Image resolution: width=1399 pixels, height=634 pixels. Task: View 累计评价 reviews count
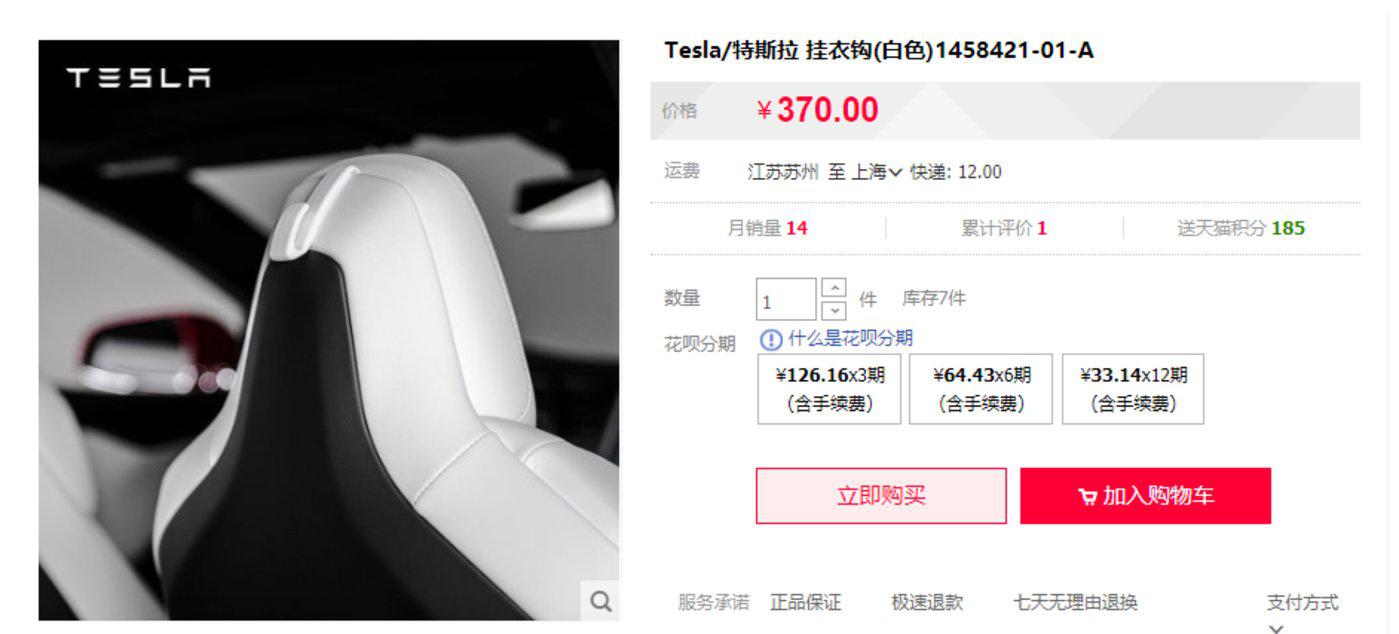(1004, 228)
